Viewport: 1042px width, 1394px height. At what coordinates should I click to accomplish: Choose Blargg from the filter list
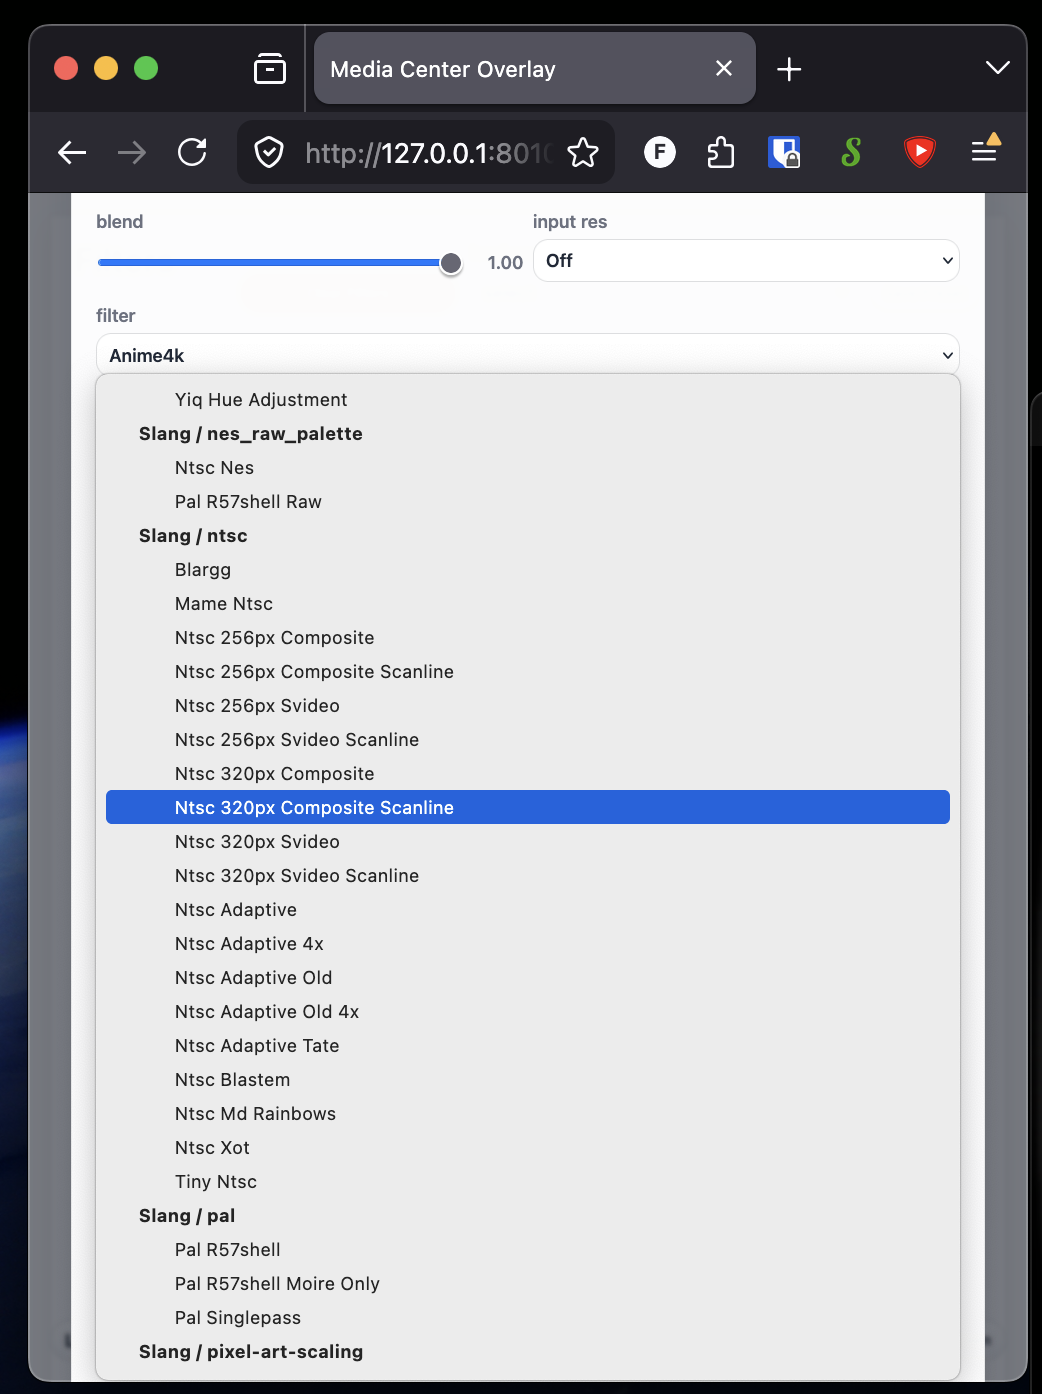point(202,569)
